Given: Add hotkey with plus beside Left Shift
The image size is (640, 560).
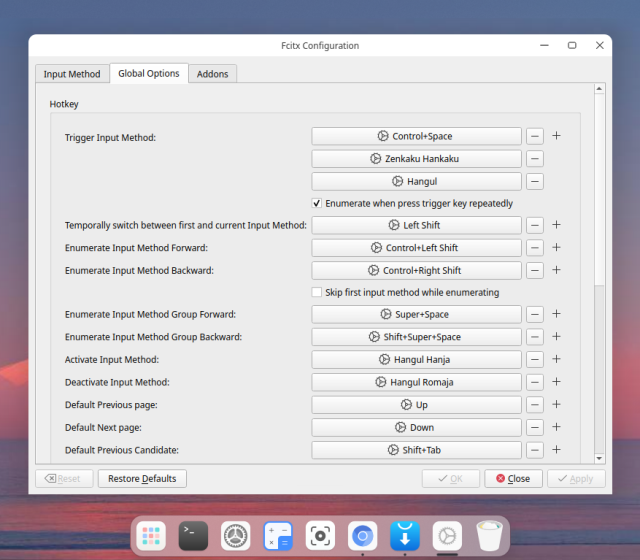Looking at the screenshot, I should click(x=557, y=225).
